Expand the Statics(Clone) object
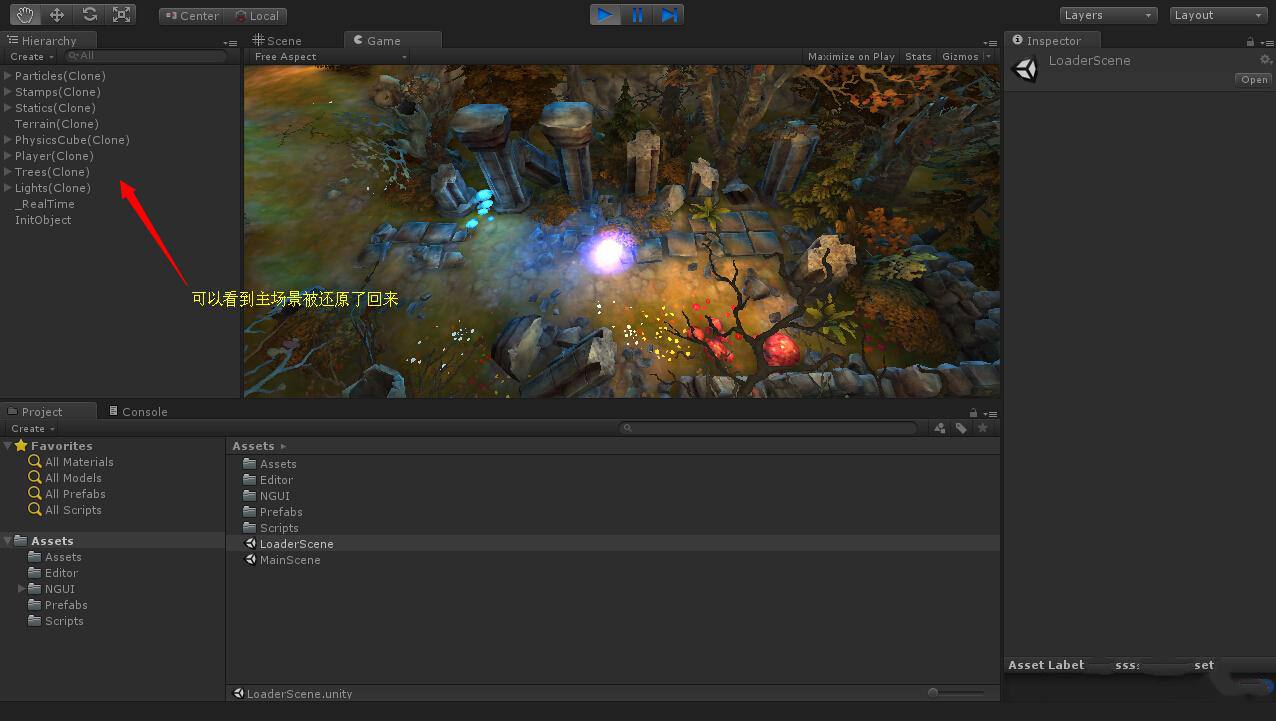 [8, 108]
